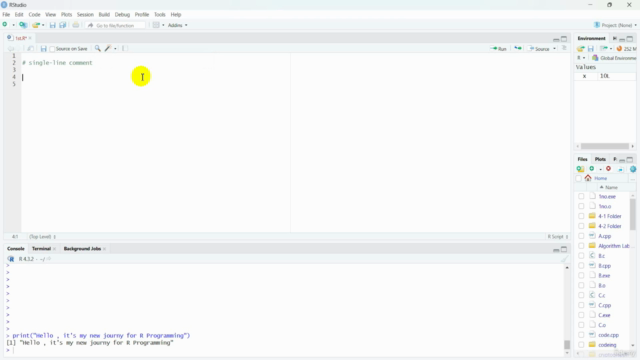Check the box for code.cpp
This screenshot has width=640, height=360.
pos(581,335)
